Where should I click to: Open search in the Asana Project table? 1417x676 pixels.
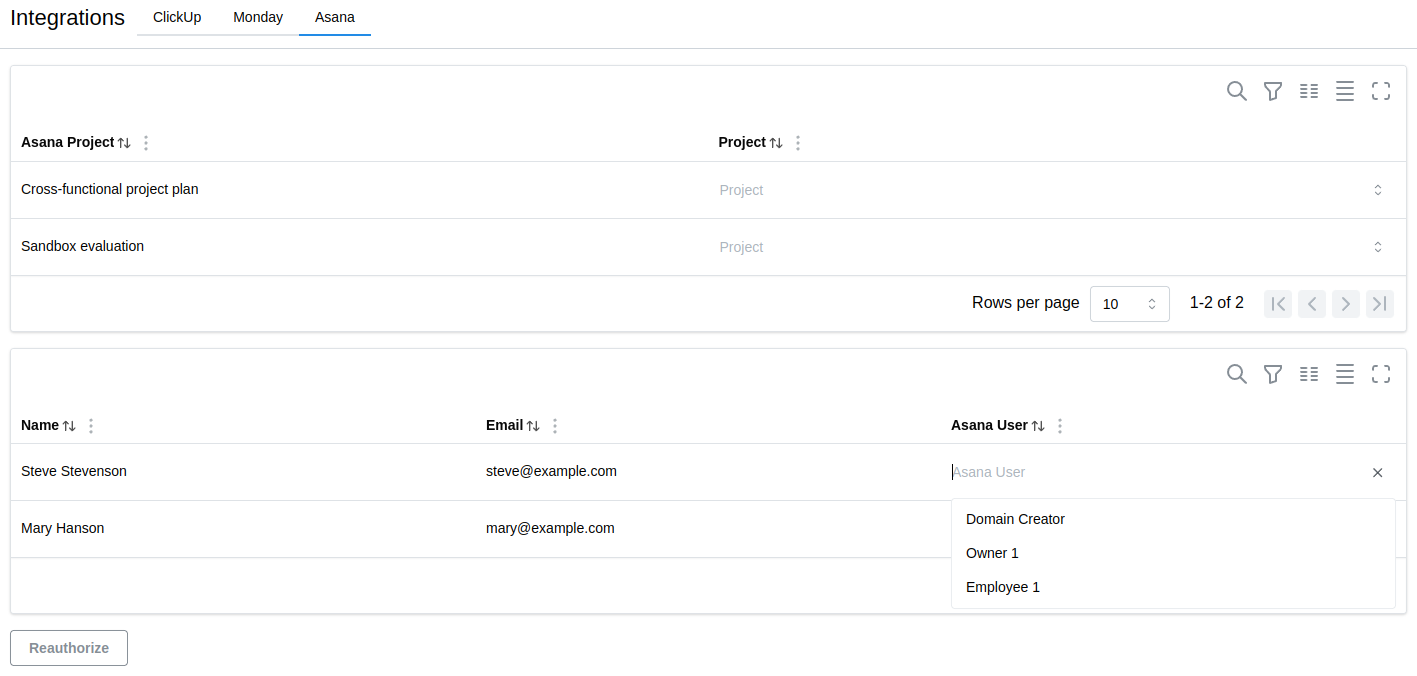pyautogui.click(x=1237, y=91)
